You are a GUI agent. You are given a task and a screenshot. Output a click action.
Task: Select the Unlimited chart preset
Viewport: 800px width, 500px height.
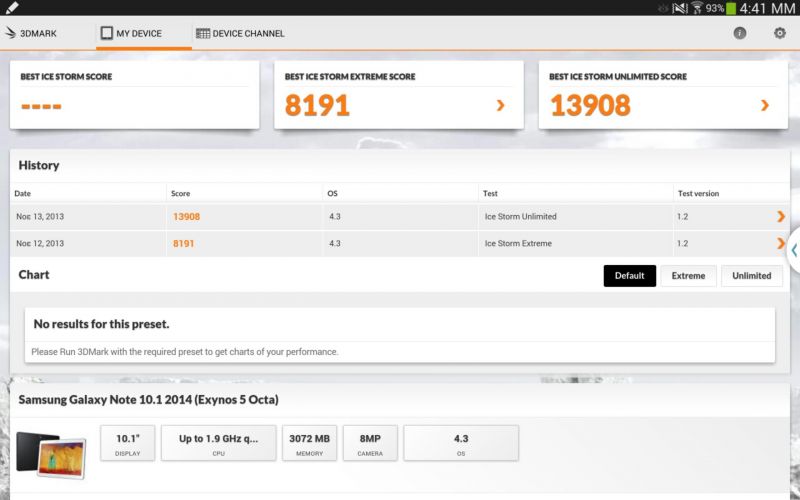click(x=752, y=276)
